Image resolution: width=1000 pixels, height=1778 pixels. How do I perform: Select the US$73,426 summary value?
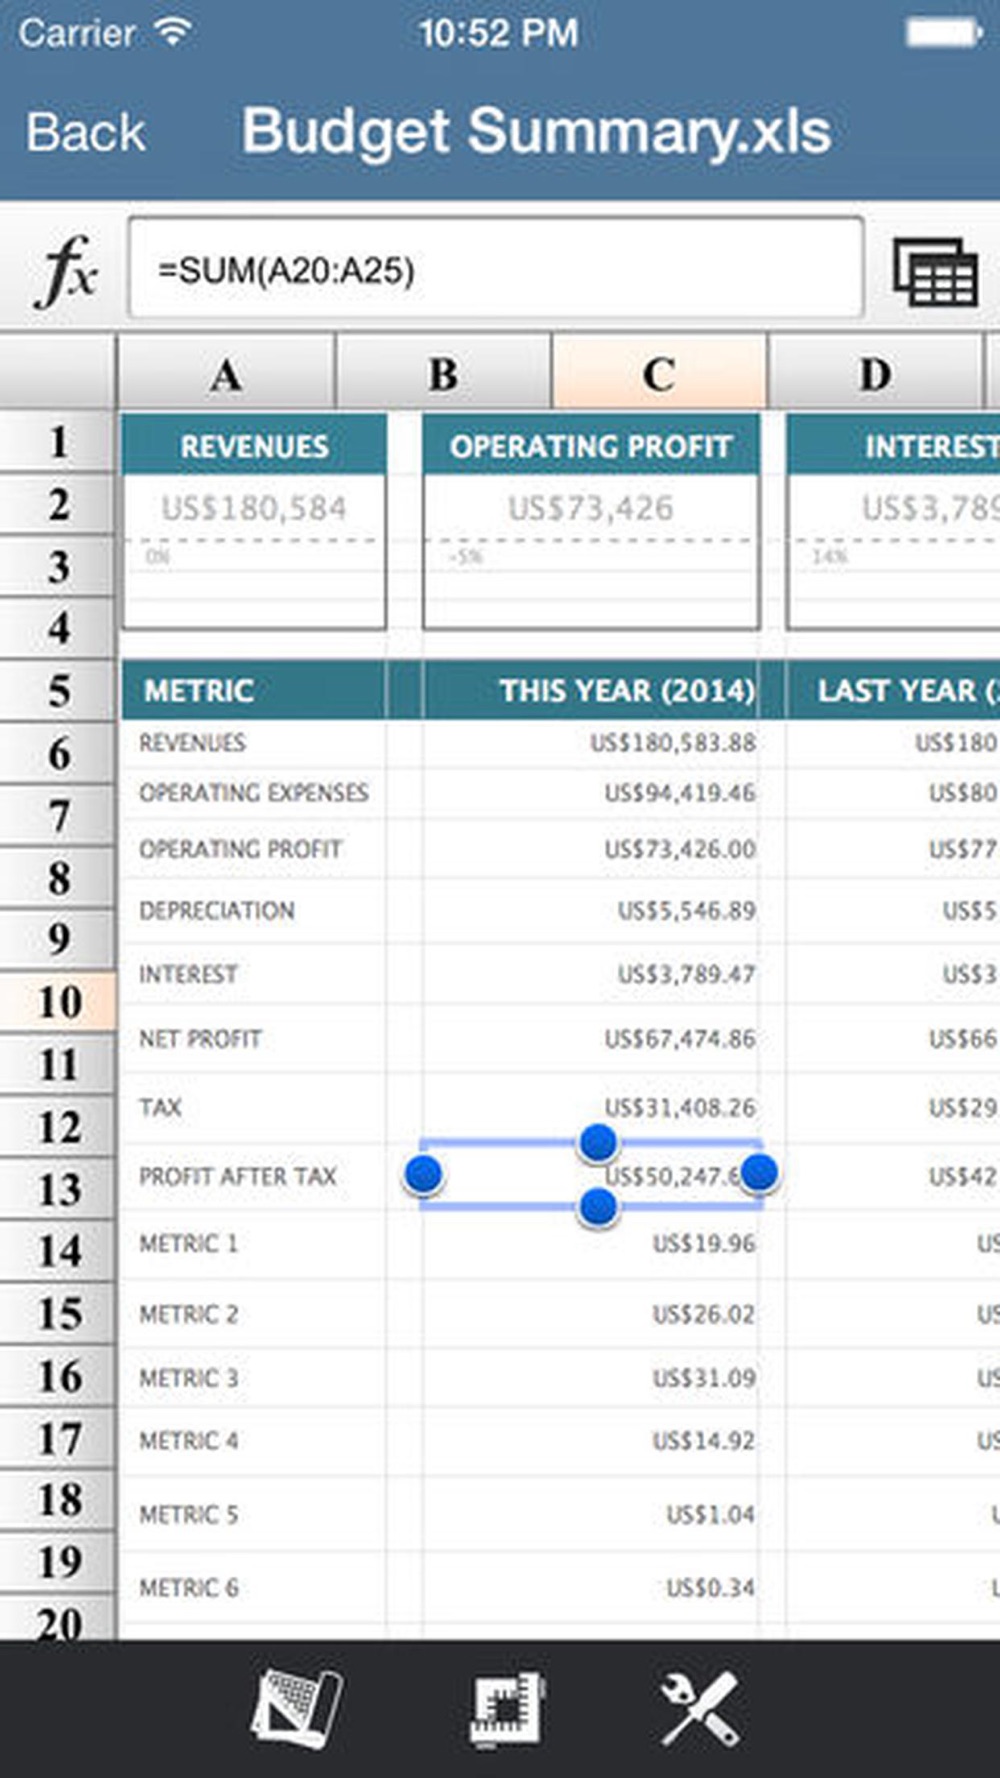591,508
